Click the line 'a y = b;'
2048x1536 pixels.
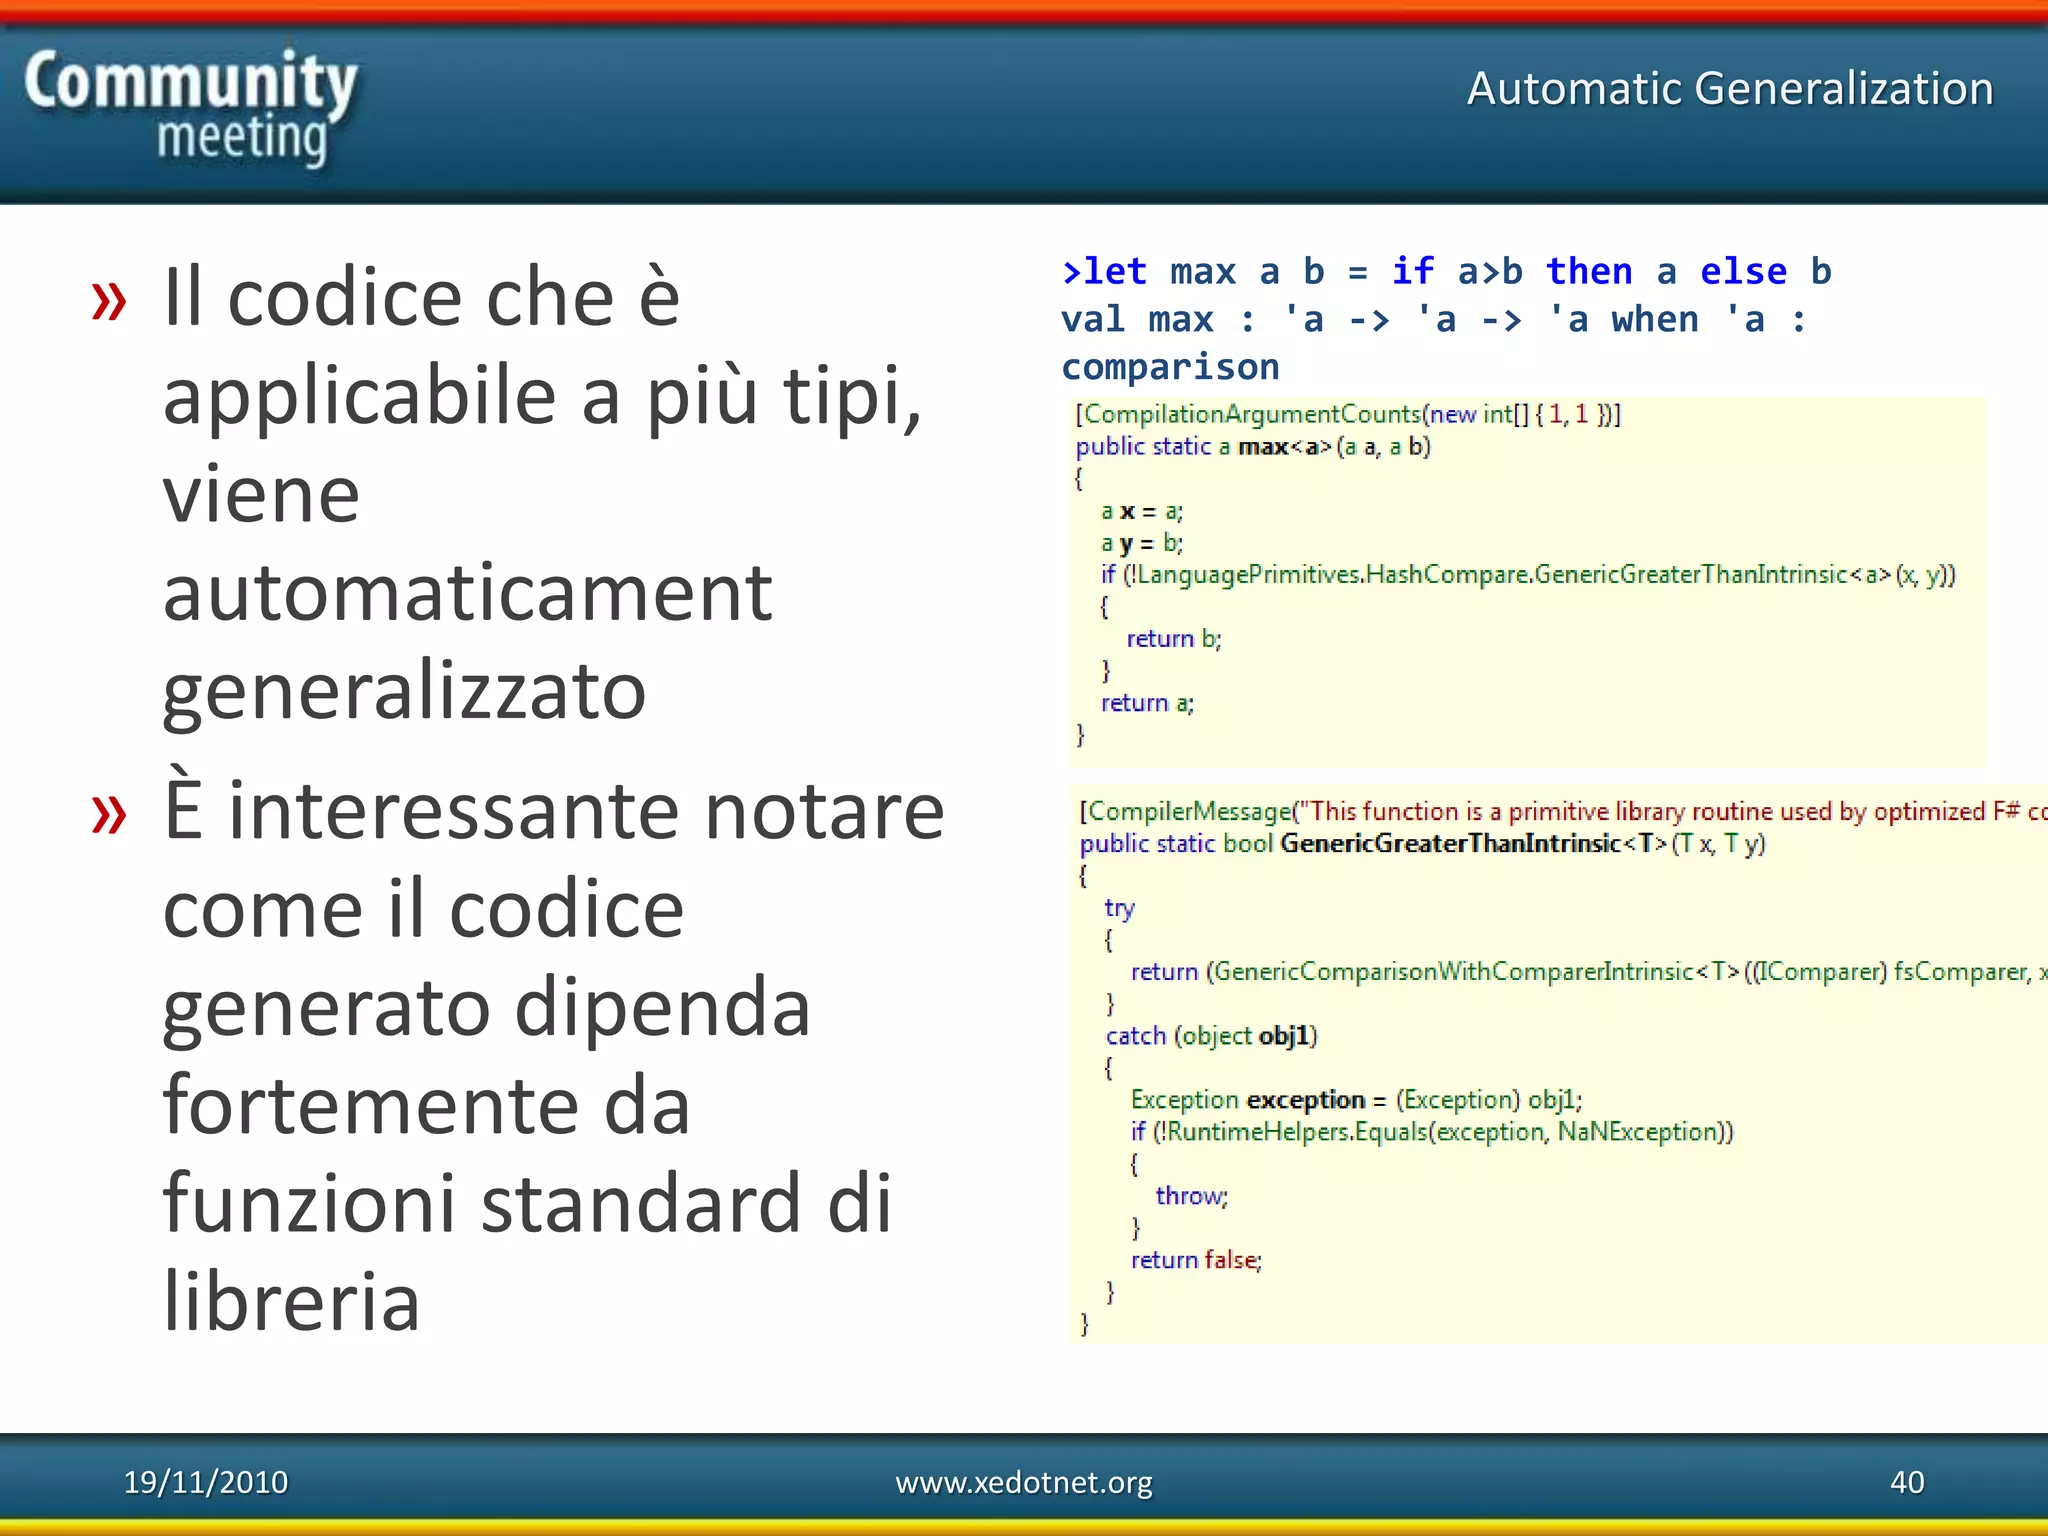tap(1142, 543)
